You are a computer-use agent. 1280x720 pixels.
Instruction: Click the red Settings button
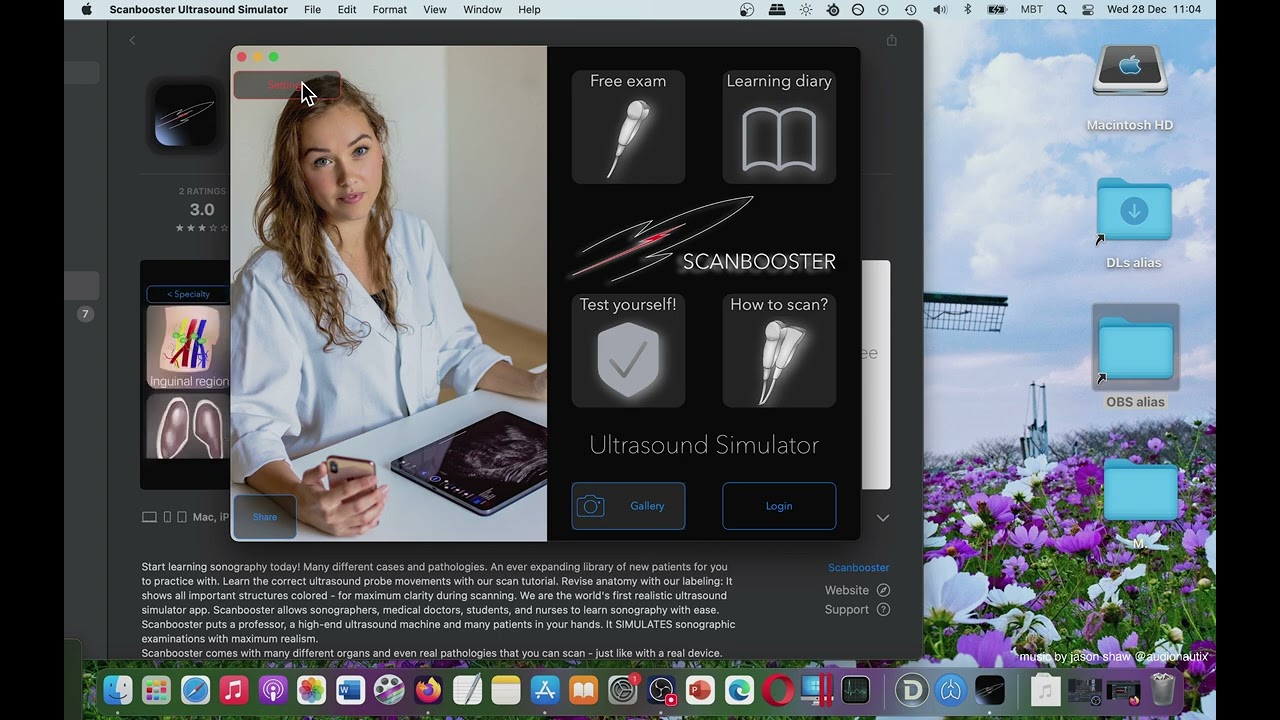coord(286,86)
